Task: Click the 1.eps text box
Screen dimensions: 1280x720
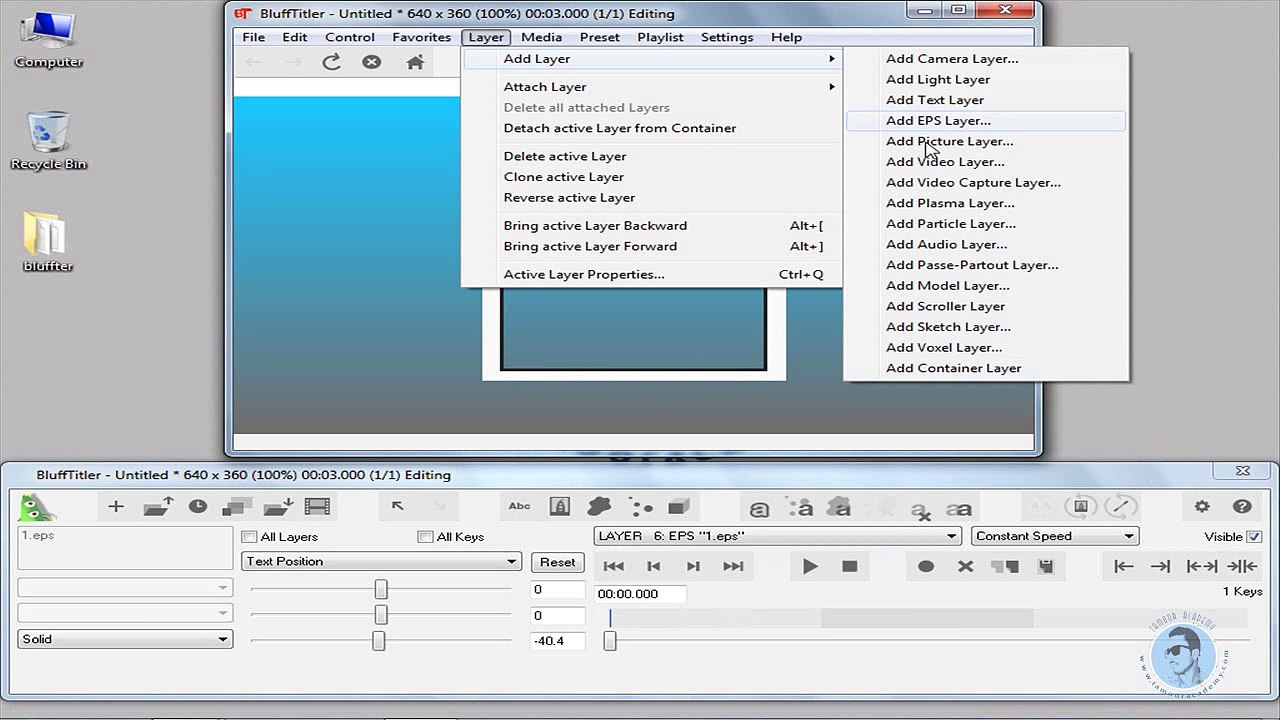Action: (125, 549)
